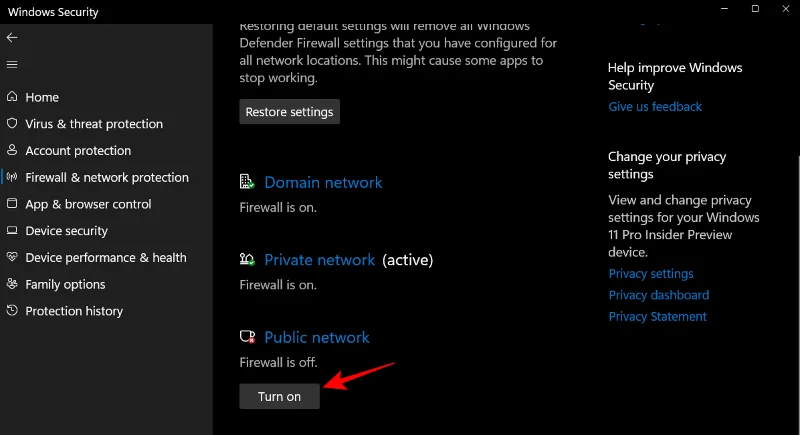Click the Public network icon with red mark
The width and height of the screenshot is (800, 435).
coord(247,337)
